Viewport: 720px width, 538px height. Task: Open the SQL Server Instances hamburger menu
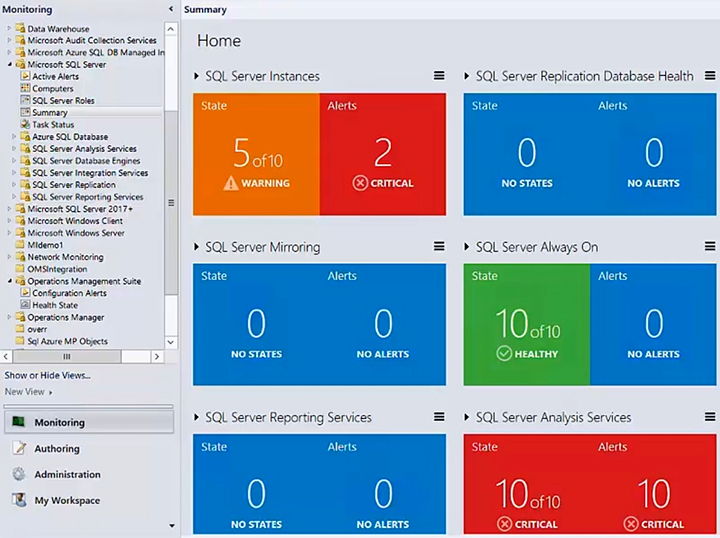(x=439, y=76)
